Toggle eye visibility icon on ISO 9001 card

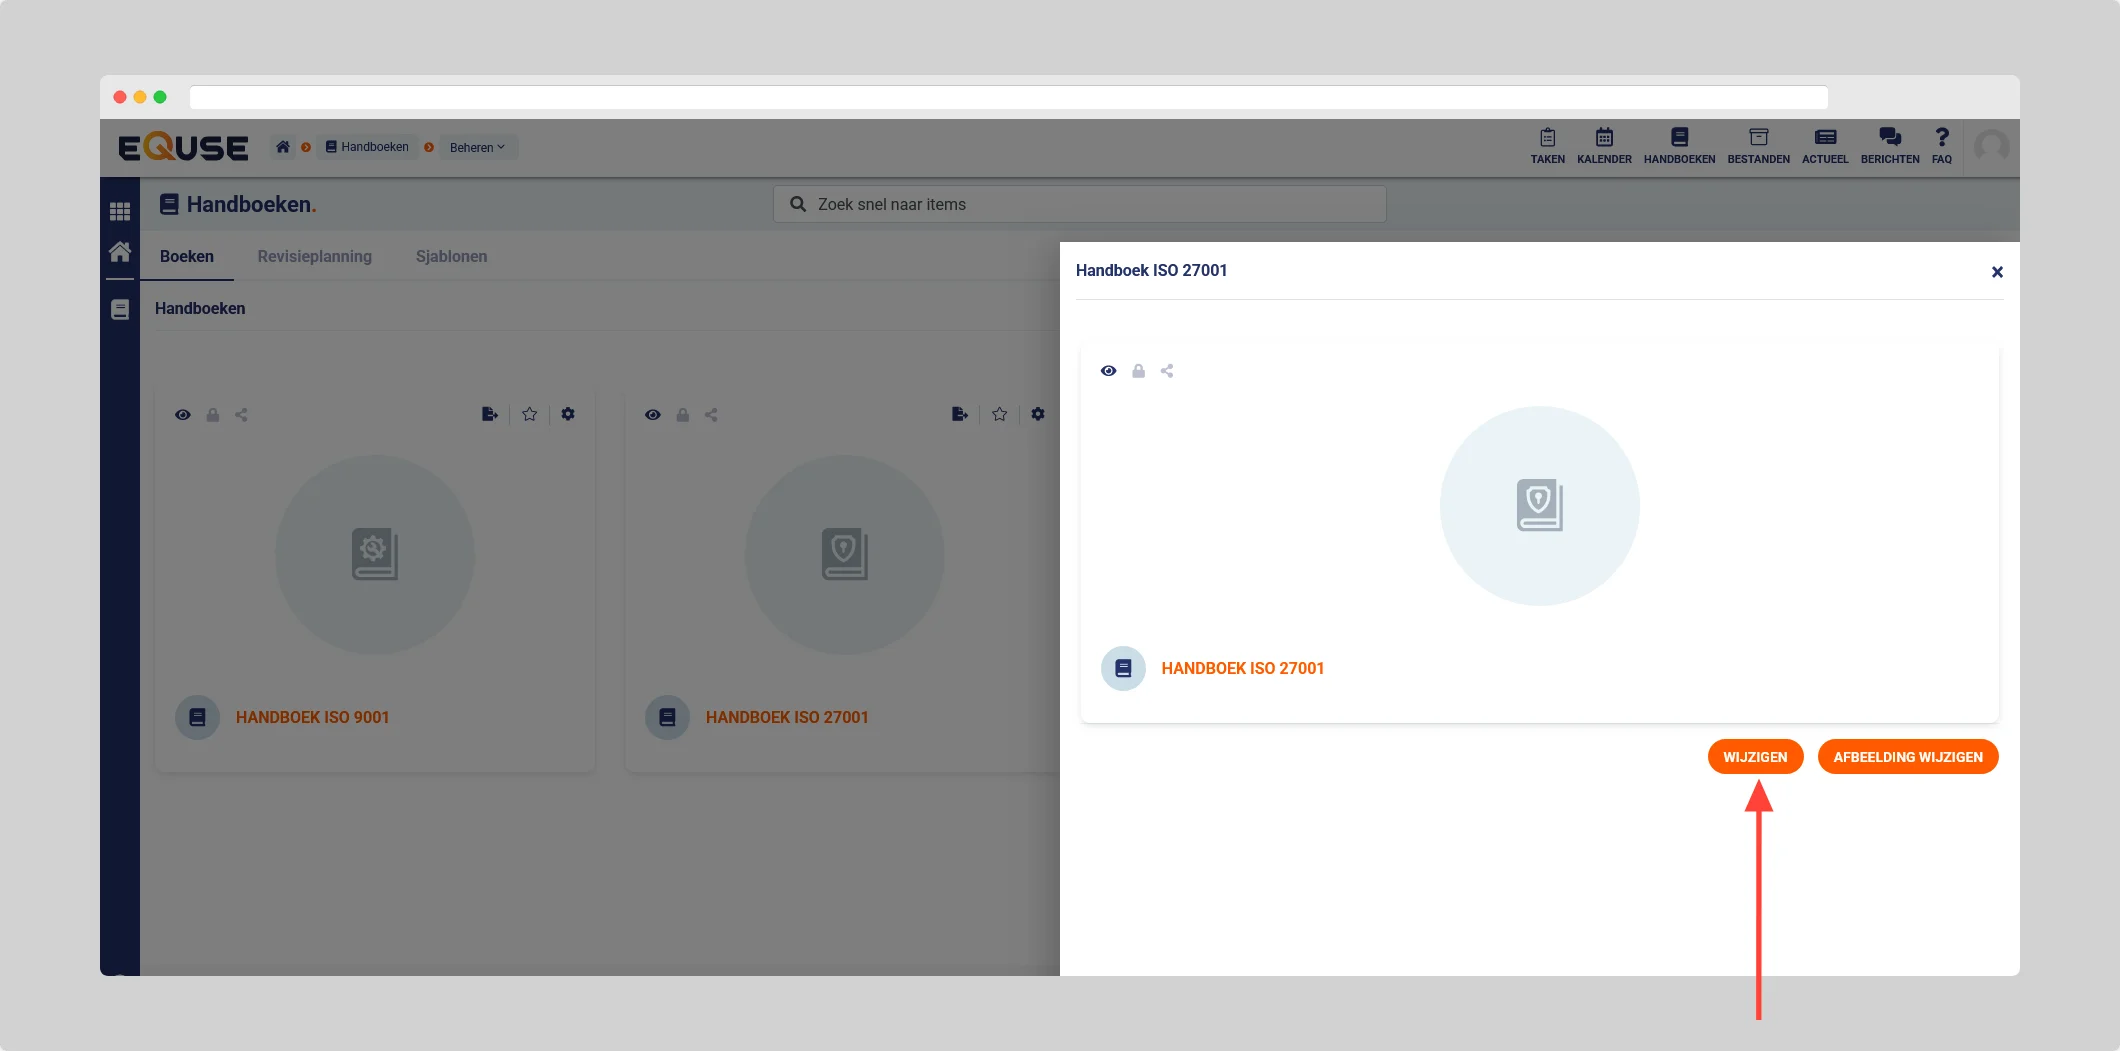tap(183, 415)
